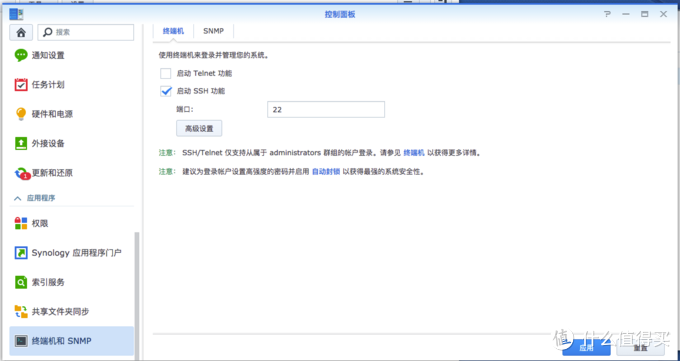Click the port field showing 22
The width and height of the screenshot is (680, 361).
[326, 110]
